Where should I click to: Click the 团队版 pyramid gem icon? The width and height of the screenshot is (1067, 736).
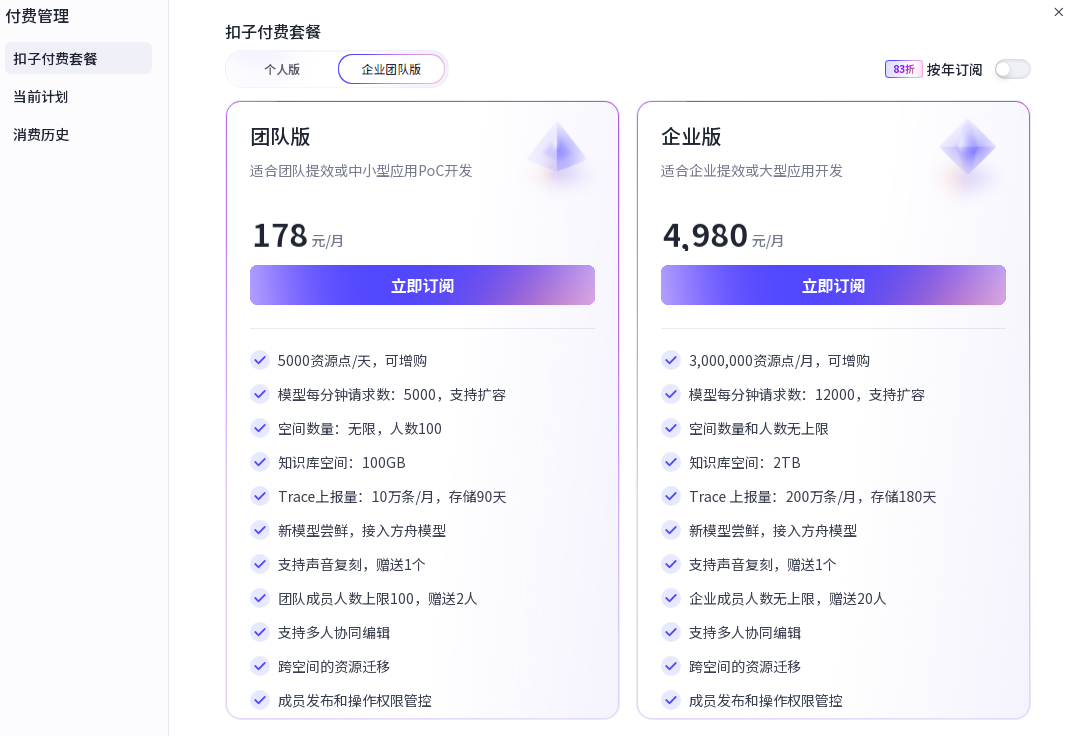[557, 147]
